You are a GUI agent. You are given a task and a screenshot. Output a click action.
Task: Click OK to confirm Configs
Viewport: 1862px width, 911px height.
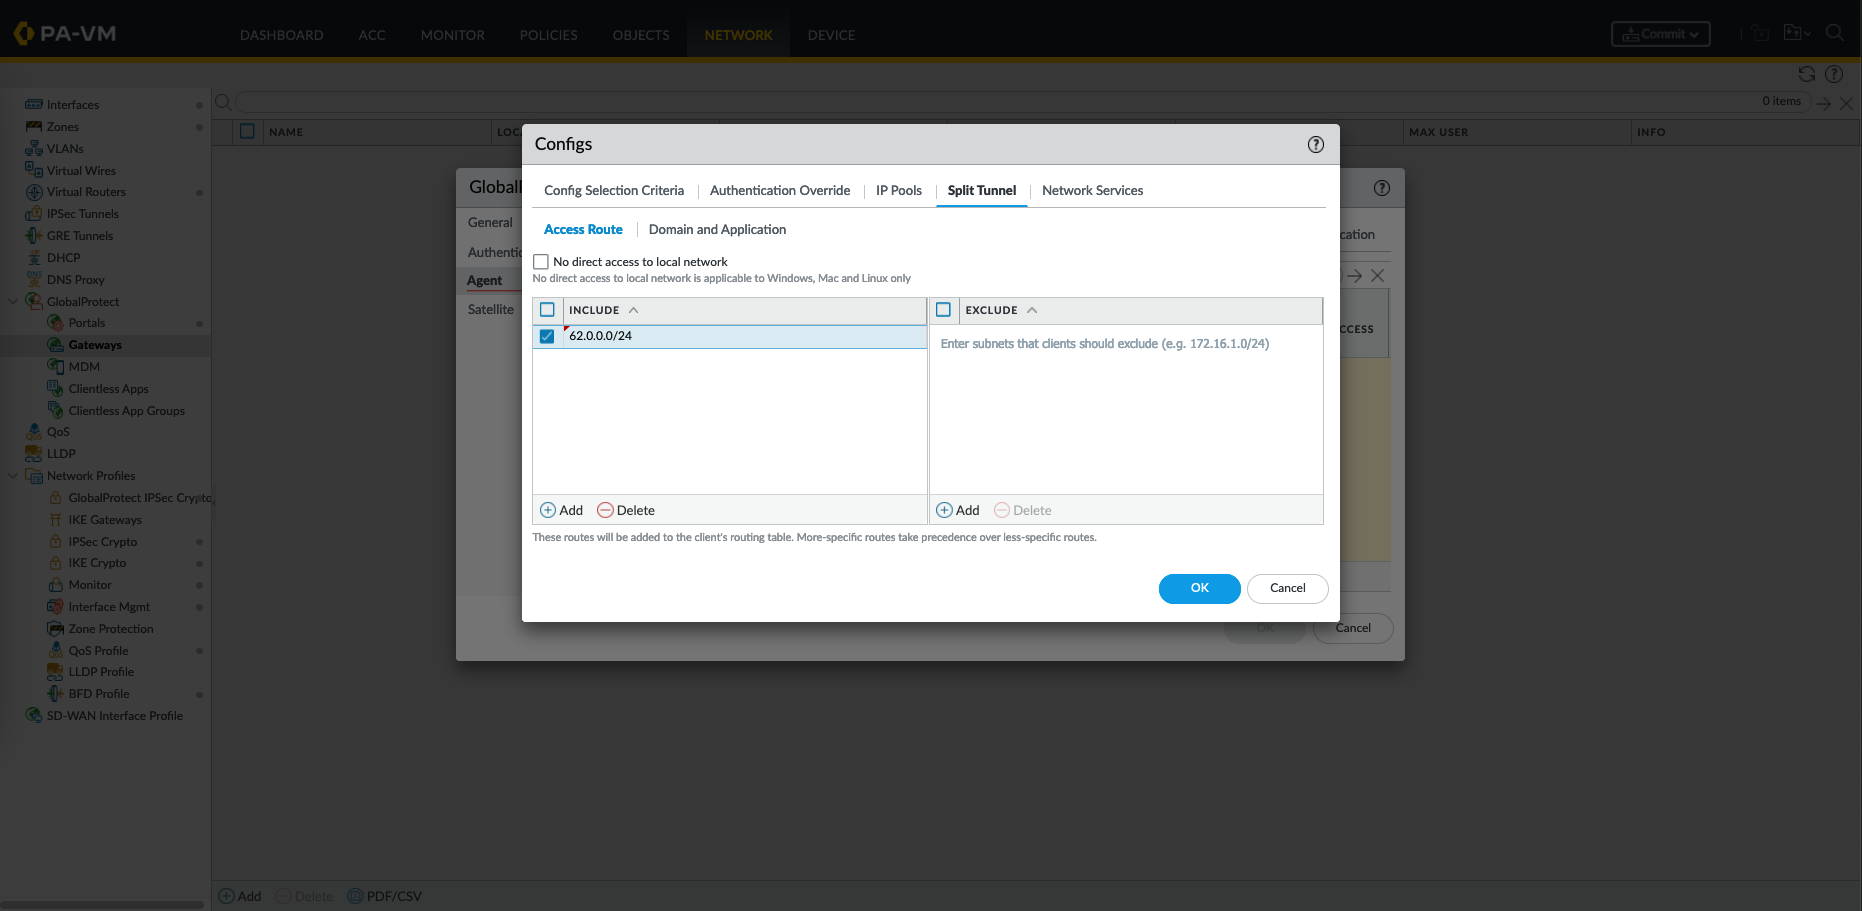click(x=1199, y=588)
